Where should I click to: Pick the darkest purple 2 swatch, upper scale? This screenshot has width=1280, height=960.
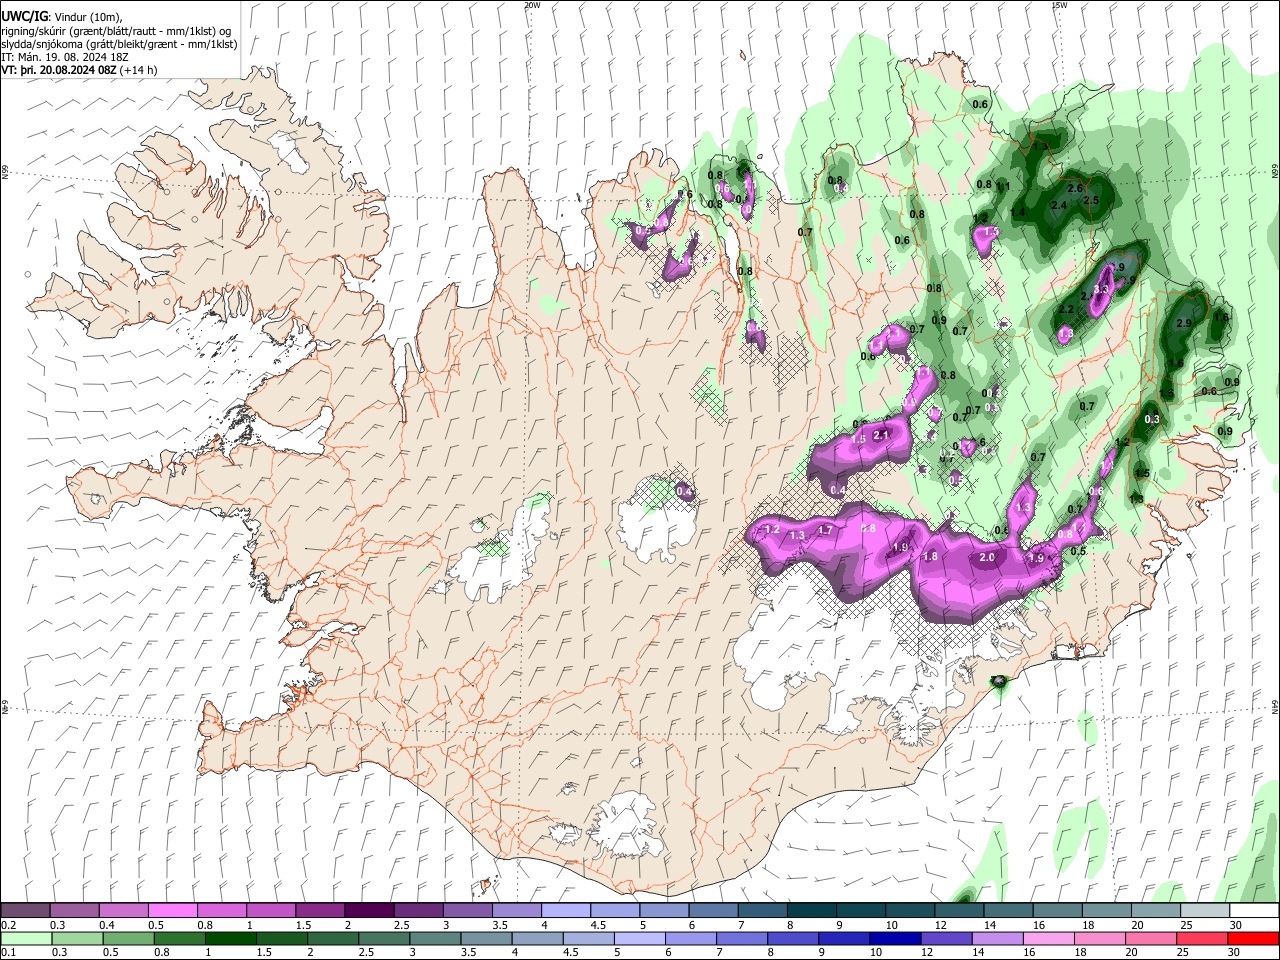369,911
